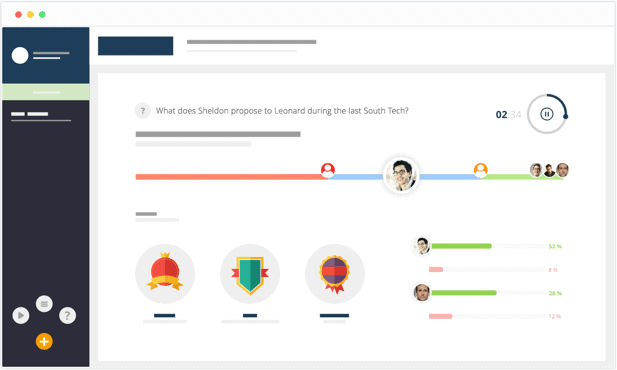Select the light green highlighted sidebar item
The width and height of the screenshot is (617, 370).
[46, 92]
